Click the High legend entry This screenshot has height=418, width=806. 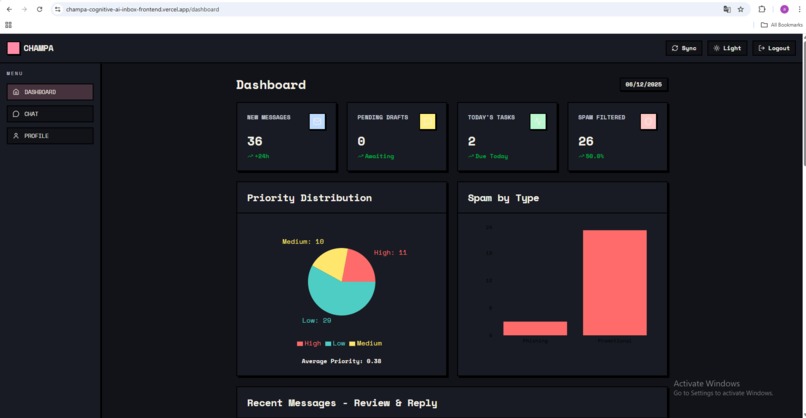click(x=308, y=343)
